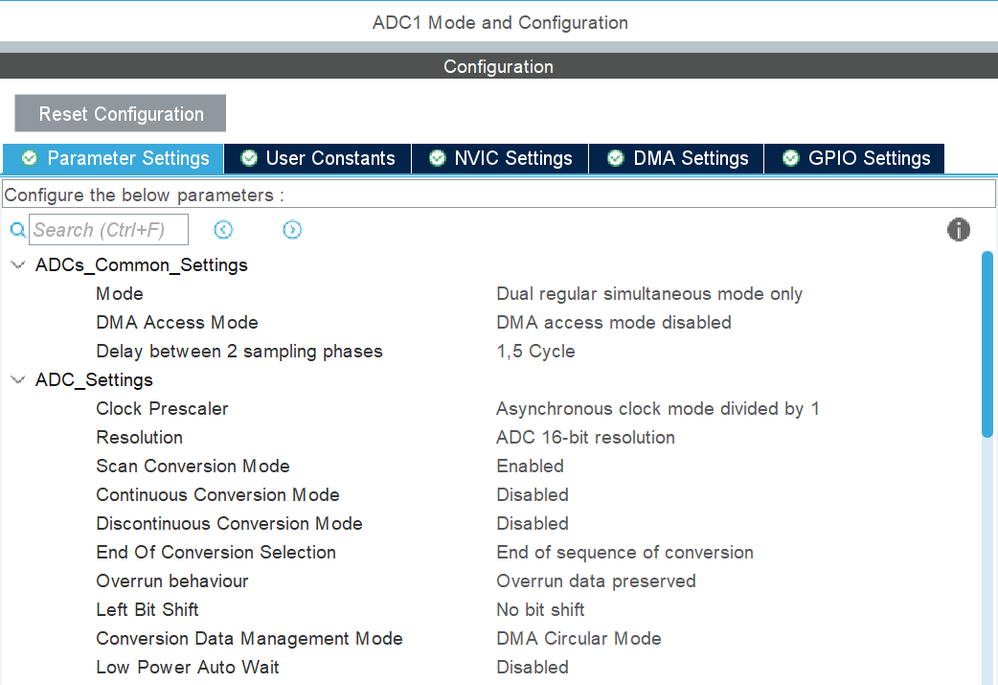Open the DMA Settings tab
This screenshot has height=685, width=998.
click(690, 158)
